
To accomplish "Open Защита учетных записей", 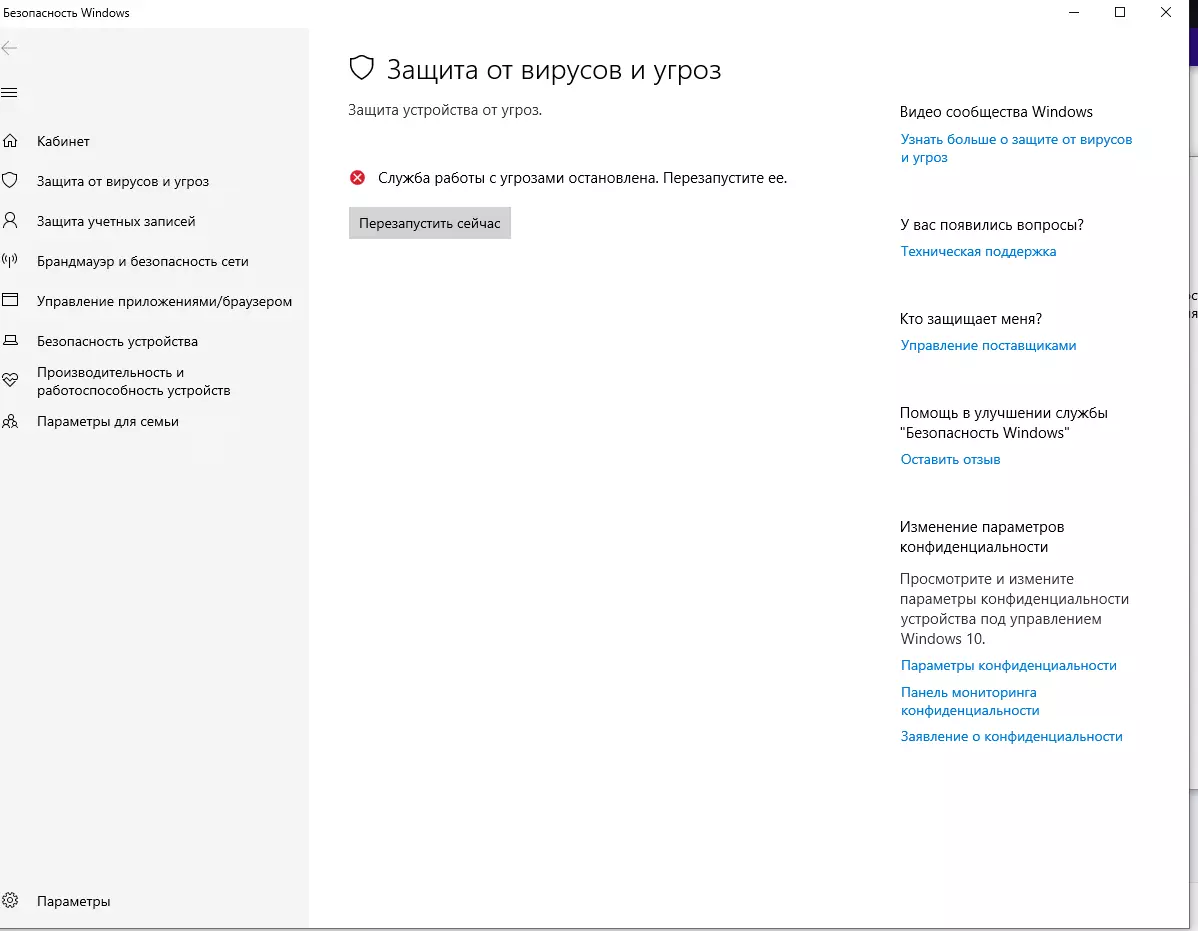I will tap(116, 221).
